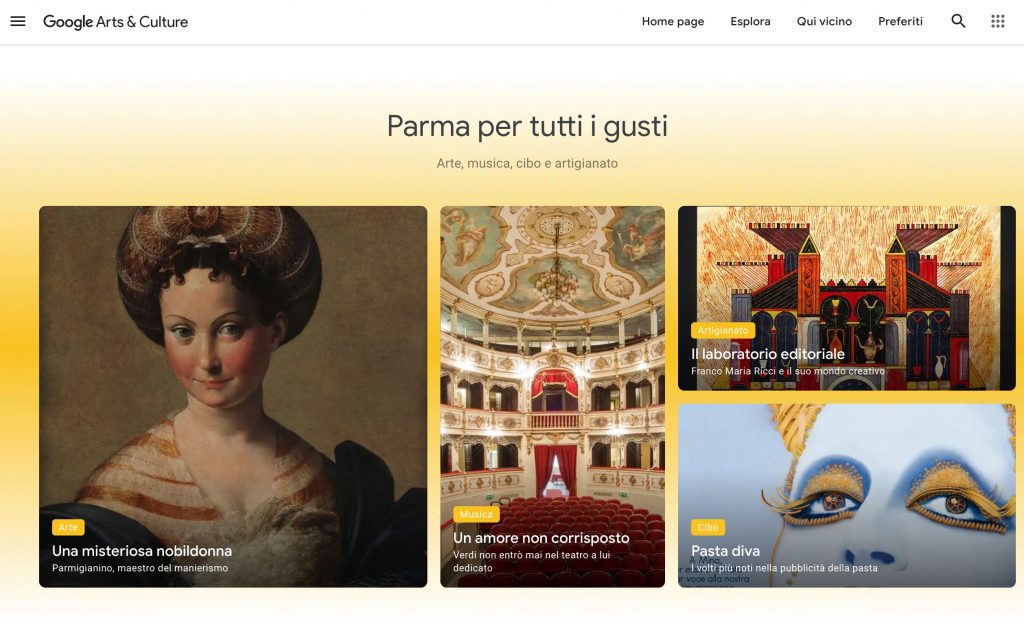
Task: Click the Google Arts & Culture logo
Action: click(x=116, y=22)
